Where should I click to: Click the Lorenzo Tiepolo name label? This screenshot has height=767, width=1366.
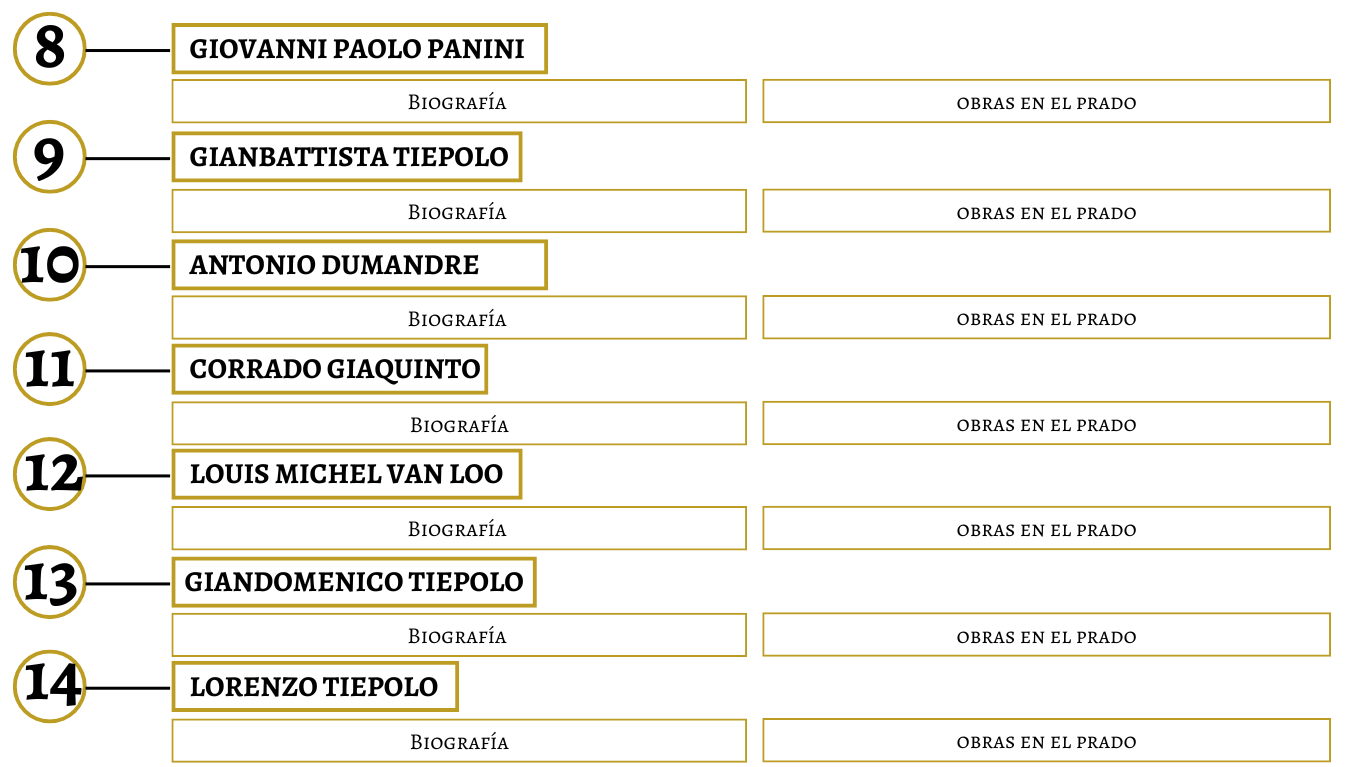[314, 687]
